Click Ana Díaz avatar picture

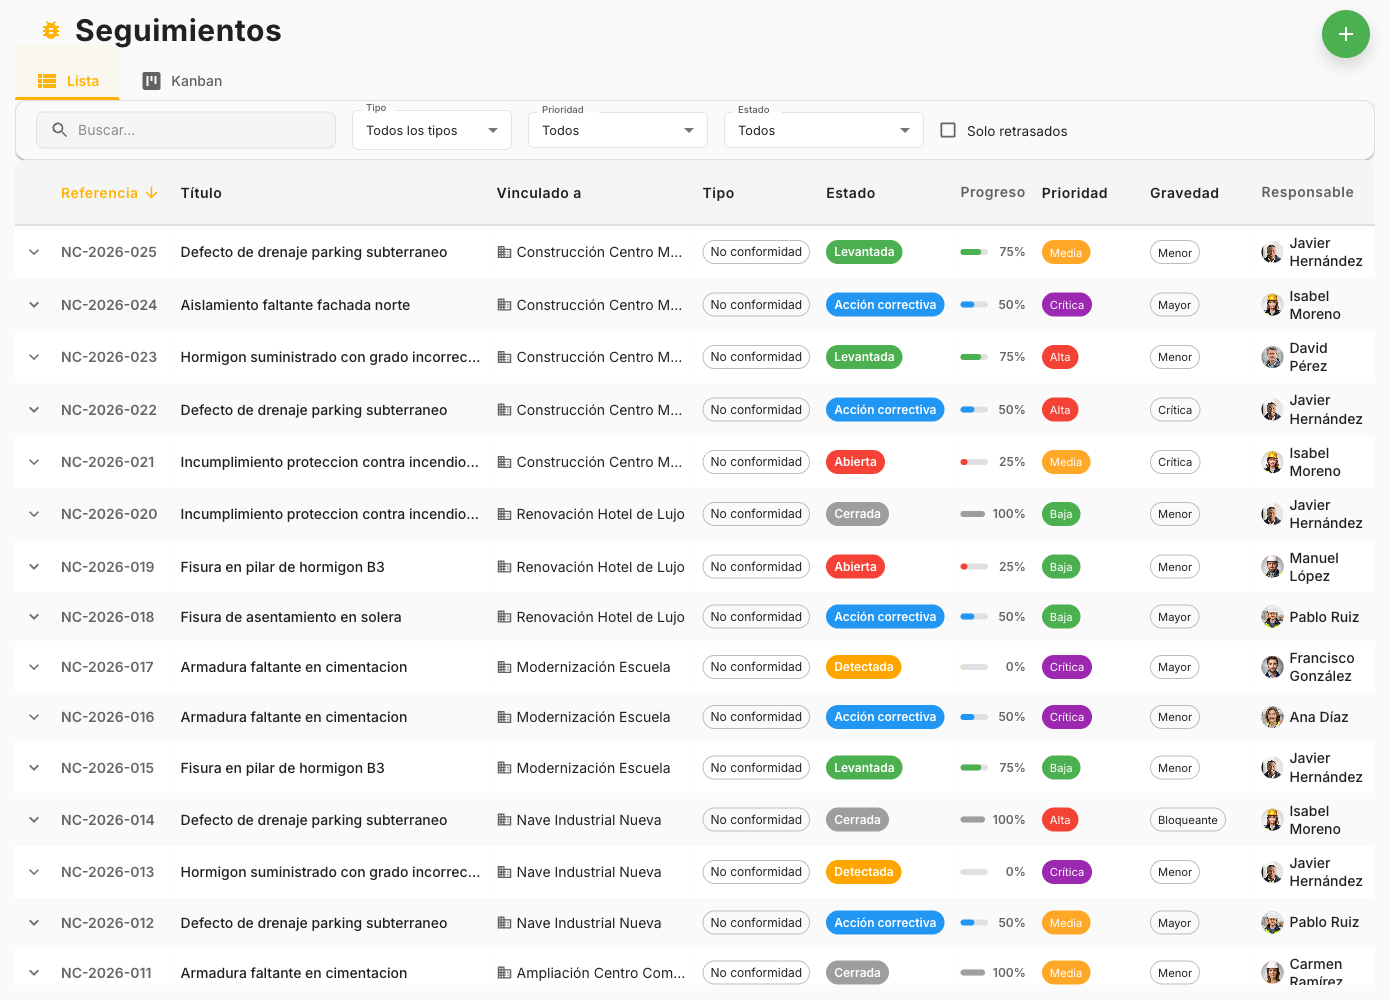pos(1272,717)
